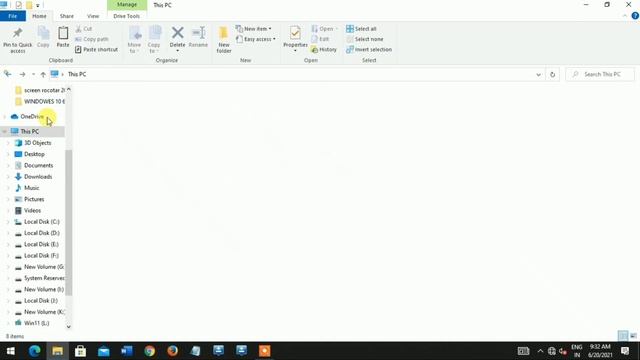Open the Easy access dropdown

pyautogui.click(x=256, y=39)
